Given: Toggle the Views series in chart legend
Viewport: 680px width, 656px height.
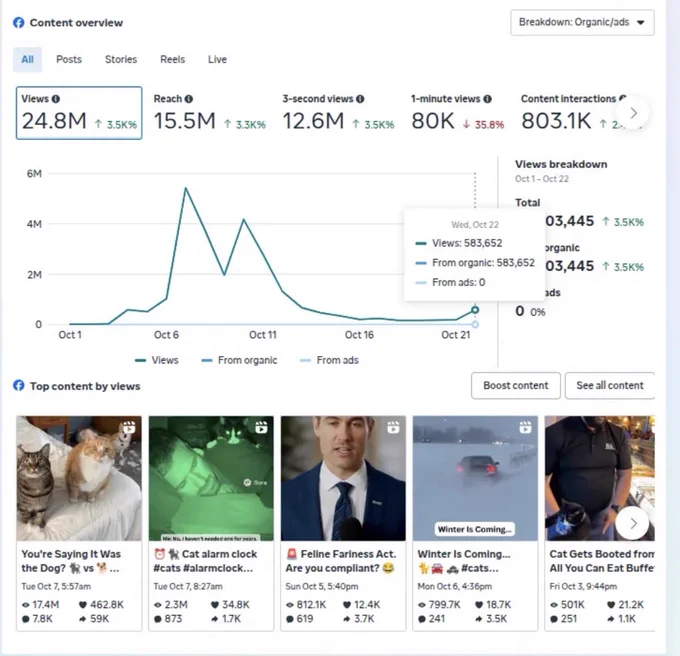Looking at the screenshot, I should coord(157,360).
